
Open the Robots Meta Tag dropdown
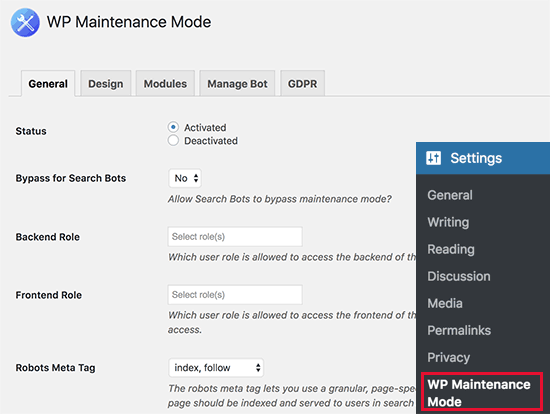pyautogui.click(x=216, y=368)
